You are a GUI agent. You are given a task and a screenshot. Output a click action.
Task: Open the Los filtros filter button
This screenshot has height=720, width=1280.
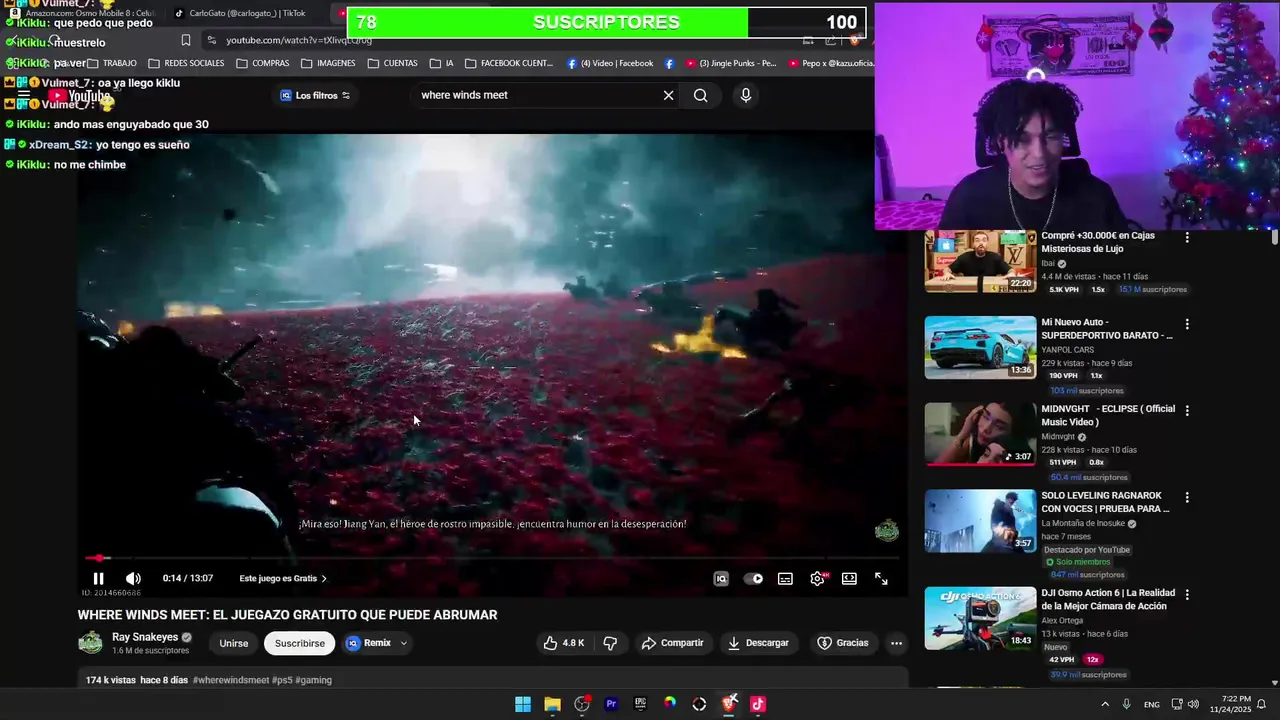315,95
